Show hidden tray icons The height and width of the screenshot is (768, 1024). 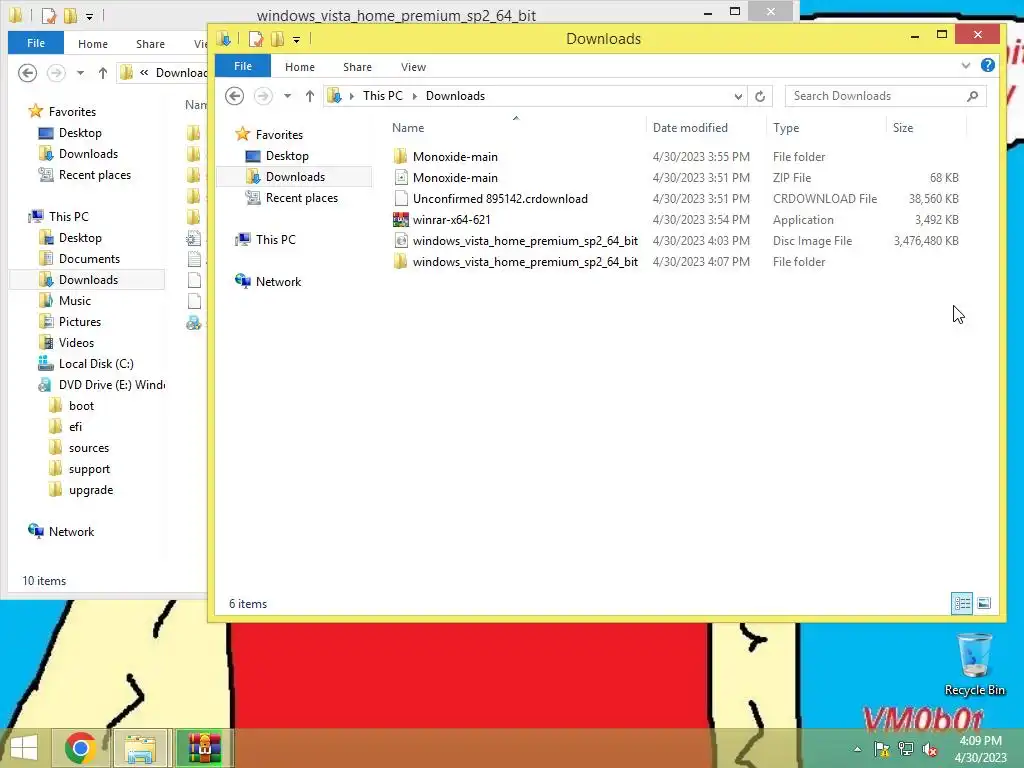(857, 749)
